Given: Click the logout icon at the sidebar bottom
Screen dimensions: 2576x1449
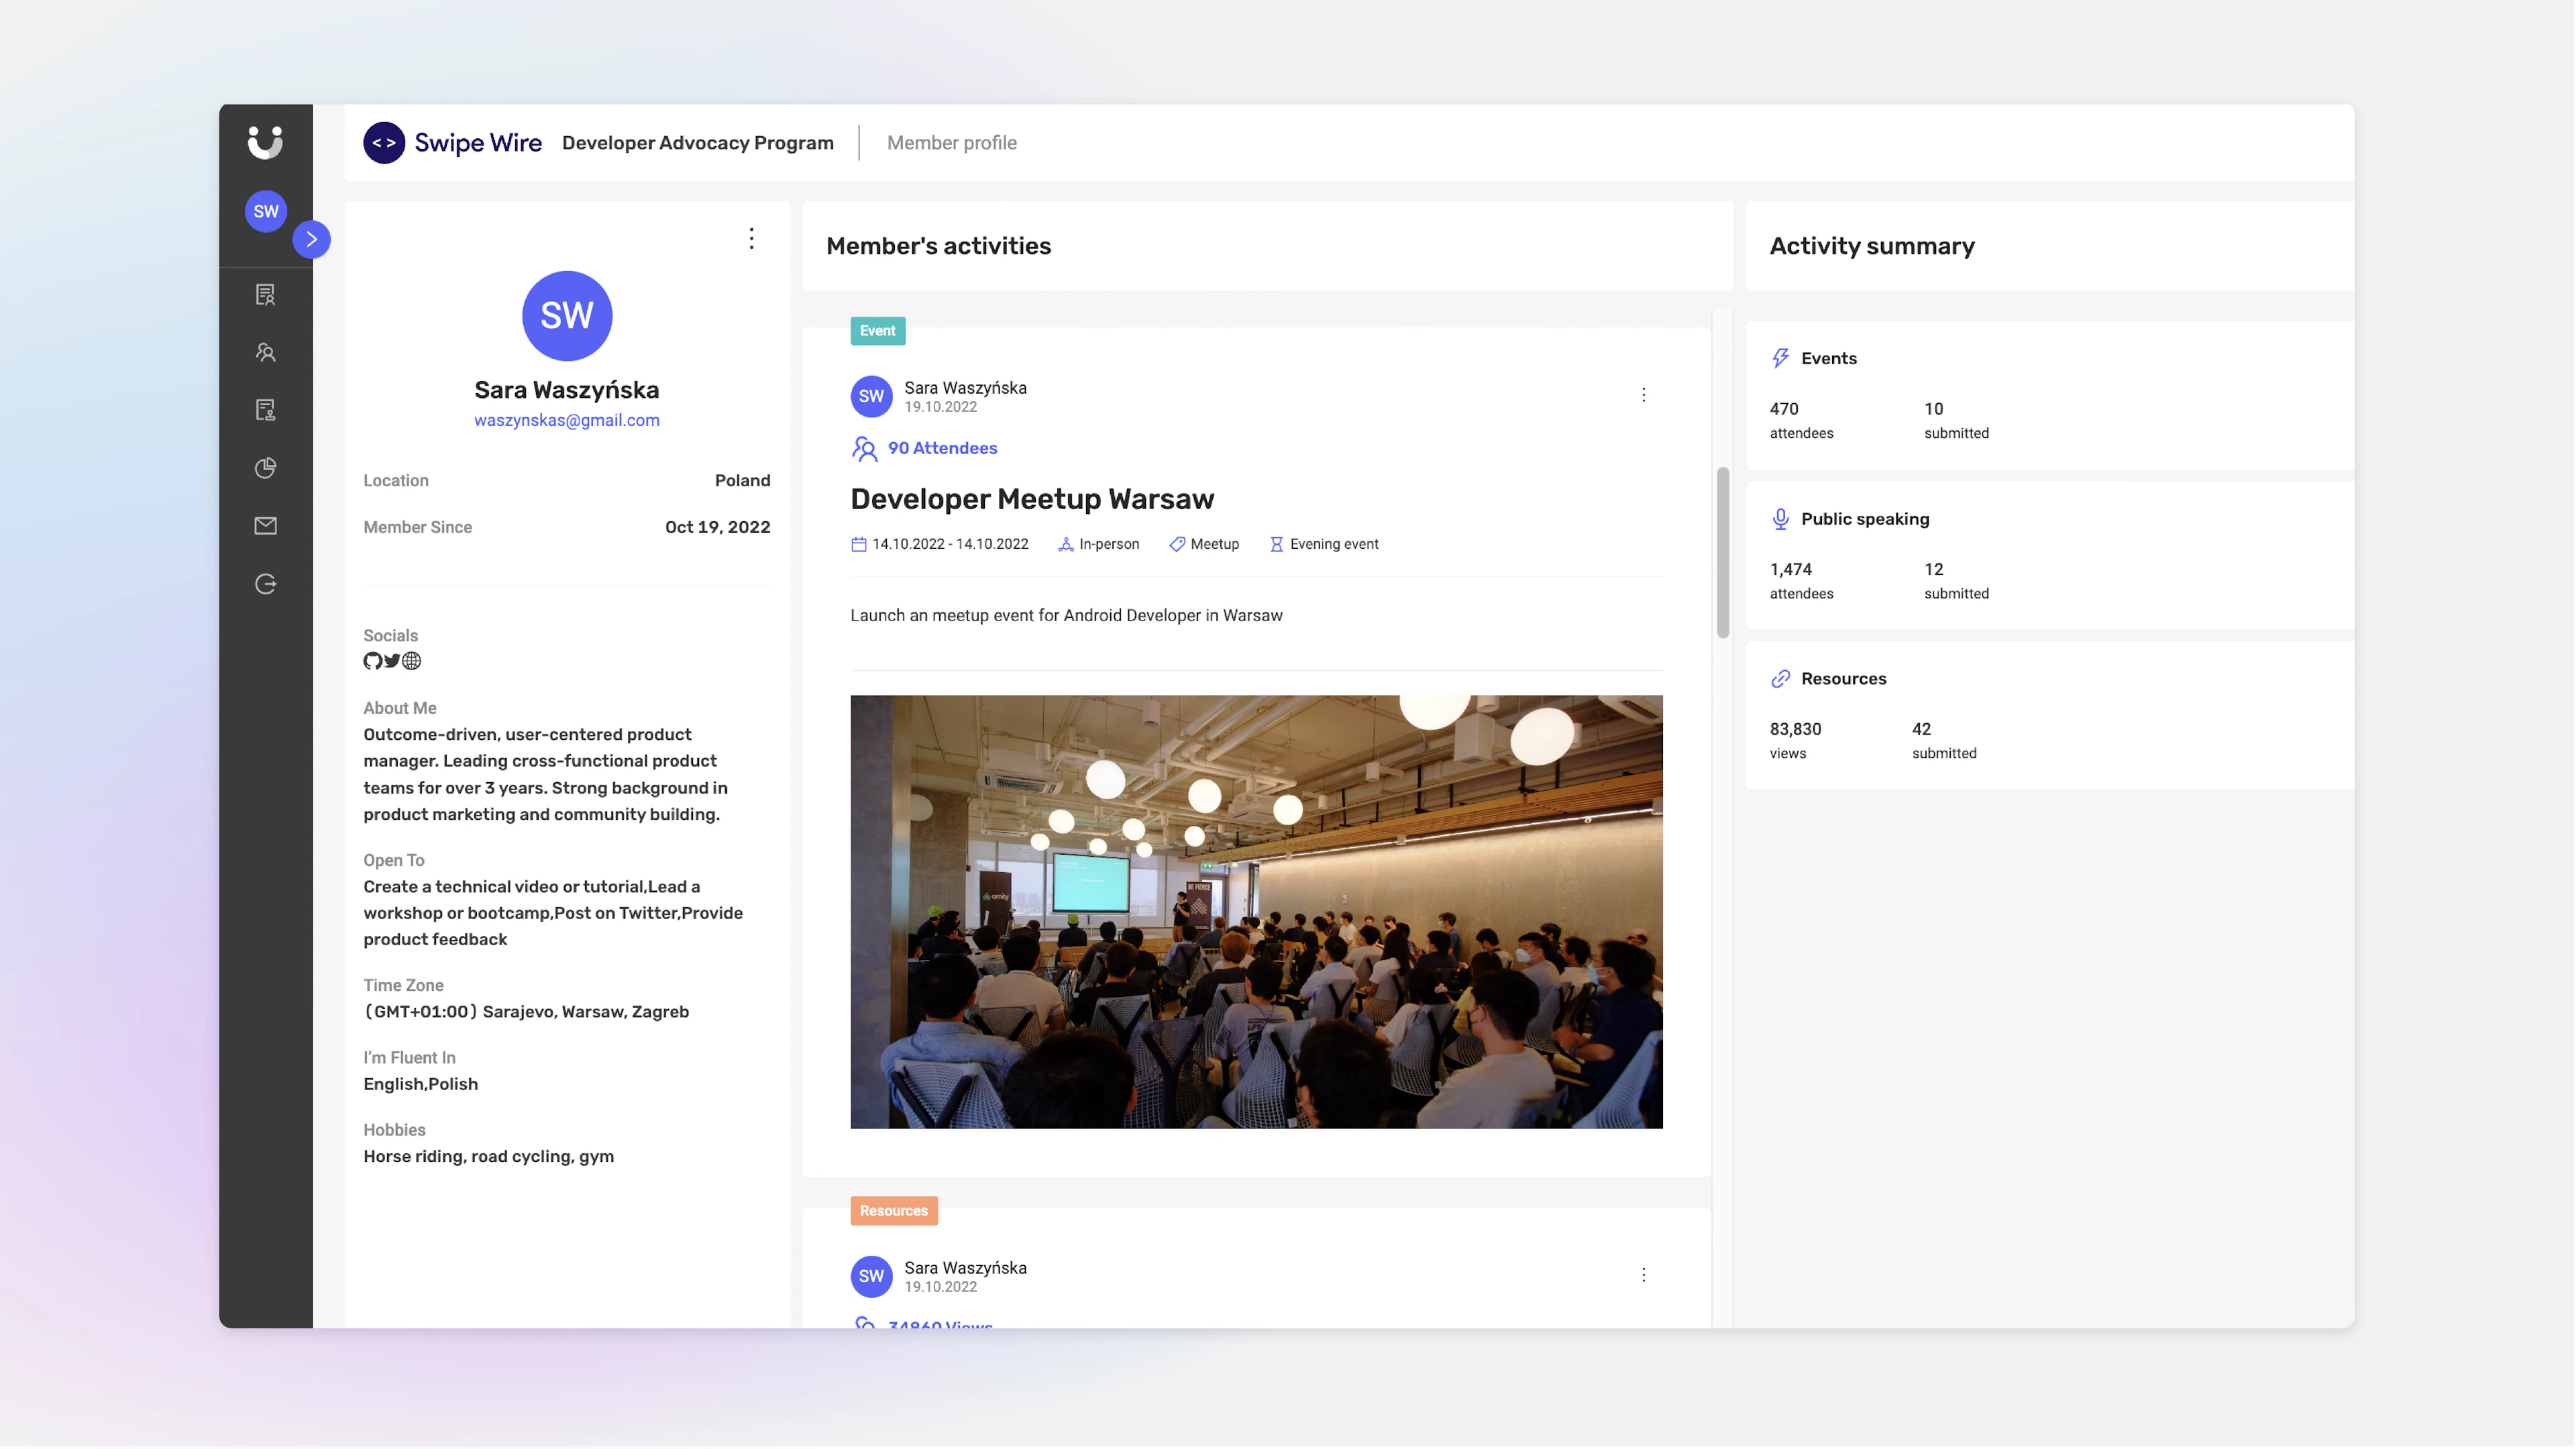Looking at the screenshot, I should pos(266,584).
